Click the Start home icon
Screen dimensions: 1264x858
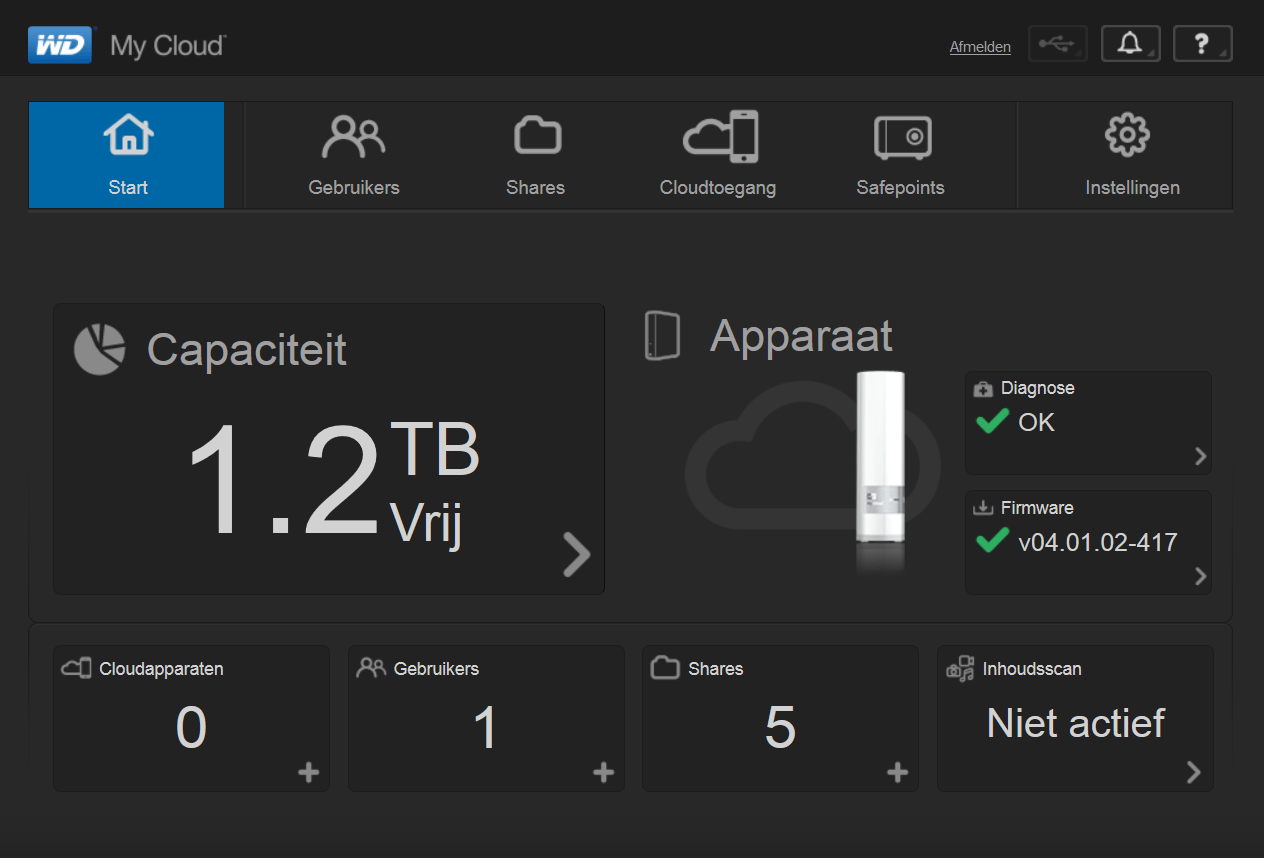click(126, 133)
